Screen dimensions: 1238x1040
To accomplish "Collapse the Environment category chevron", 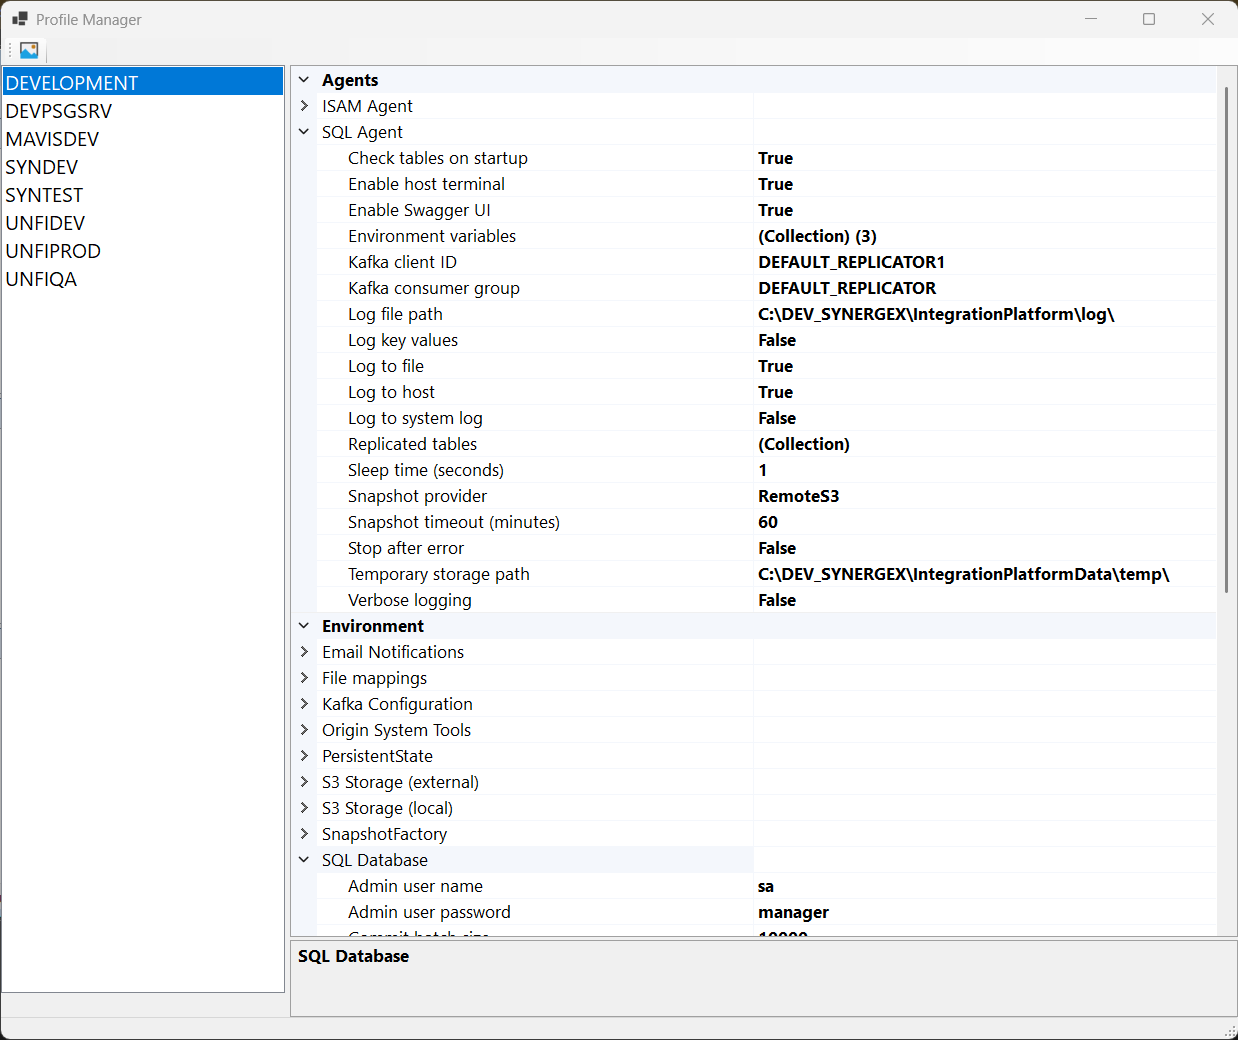I will click(x=304, y=626).
